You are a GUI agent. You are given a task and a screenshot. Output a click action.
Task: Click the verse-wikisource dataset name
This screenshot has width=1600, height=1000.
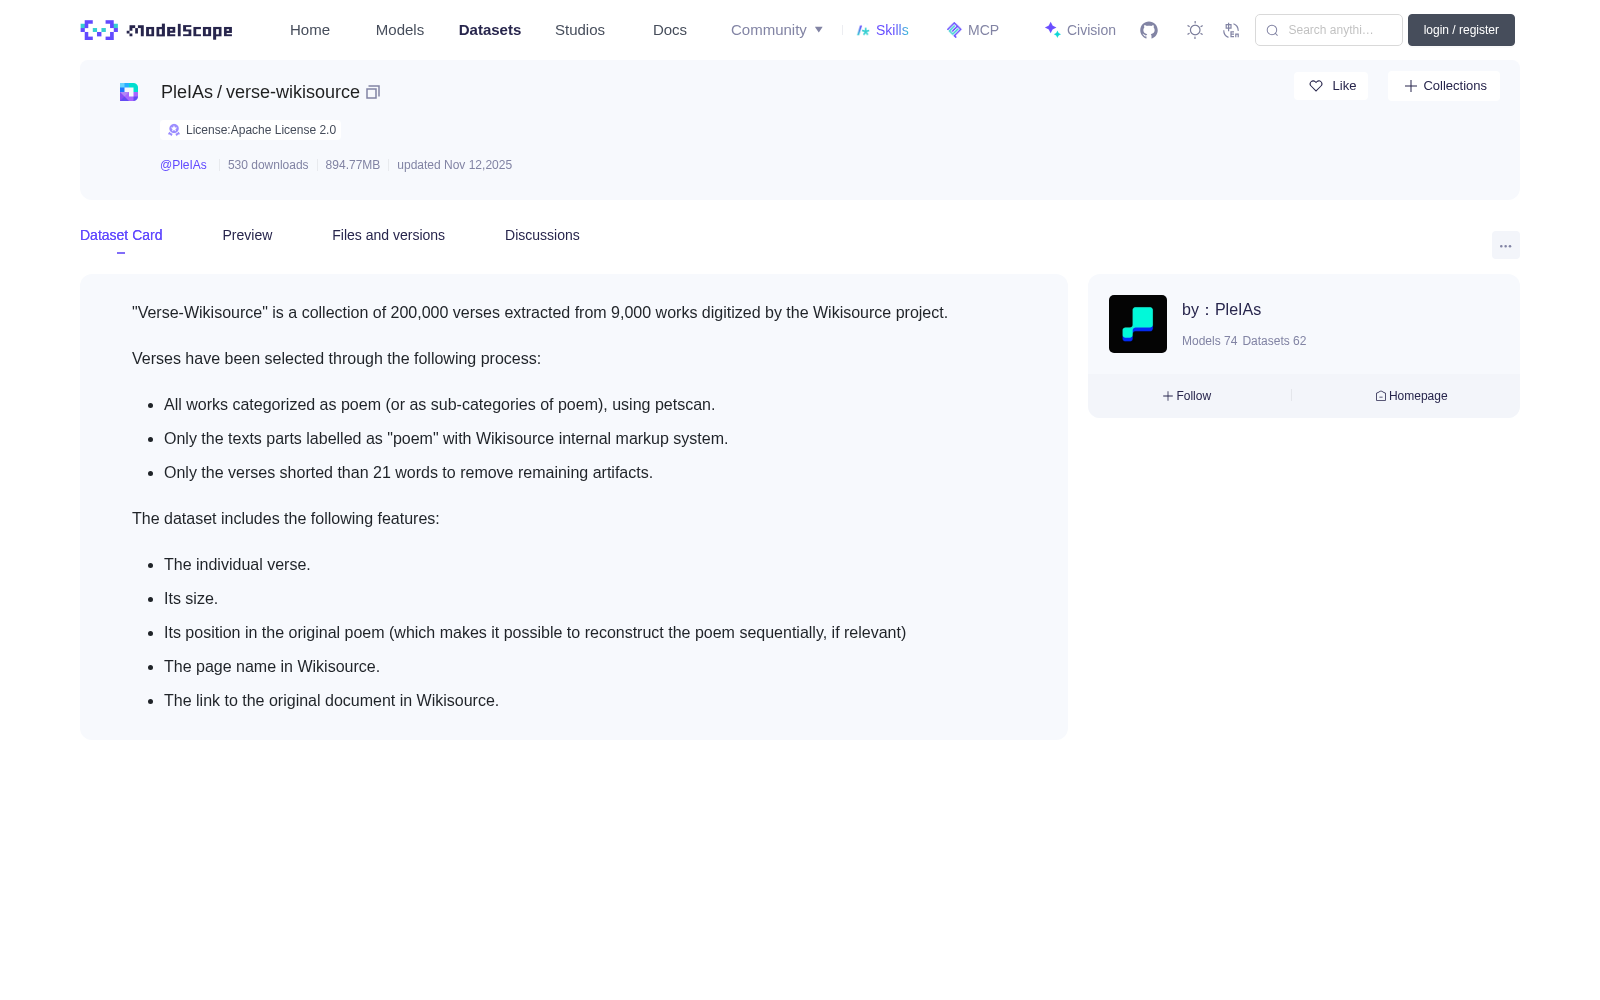pyautogui.click(x=293, y=92)
